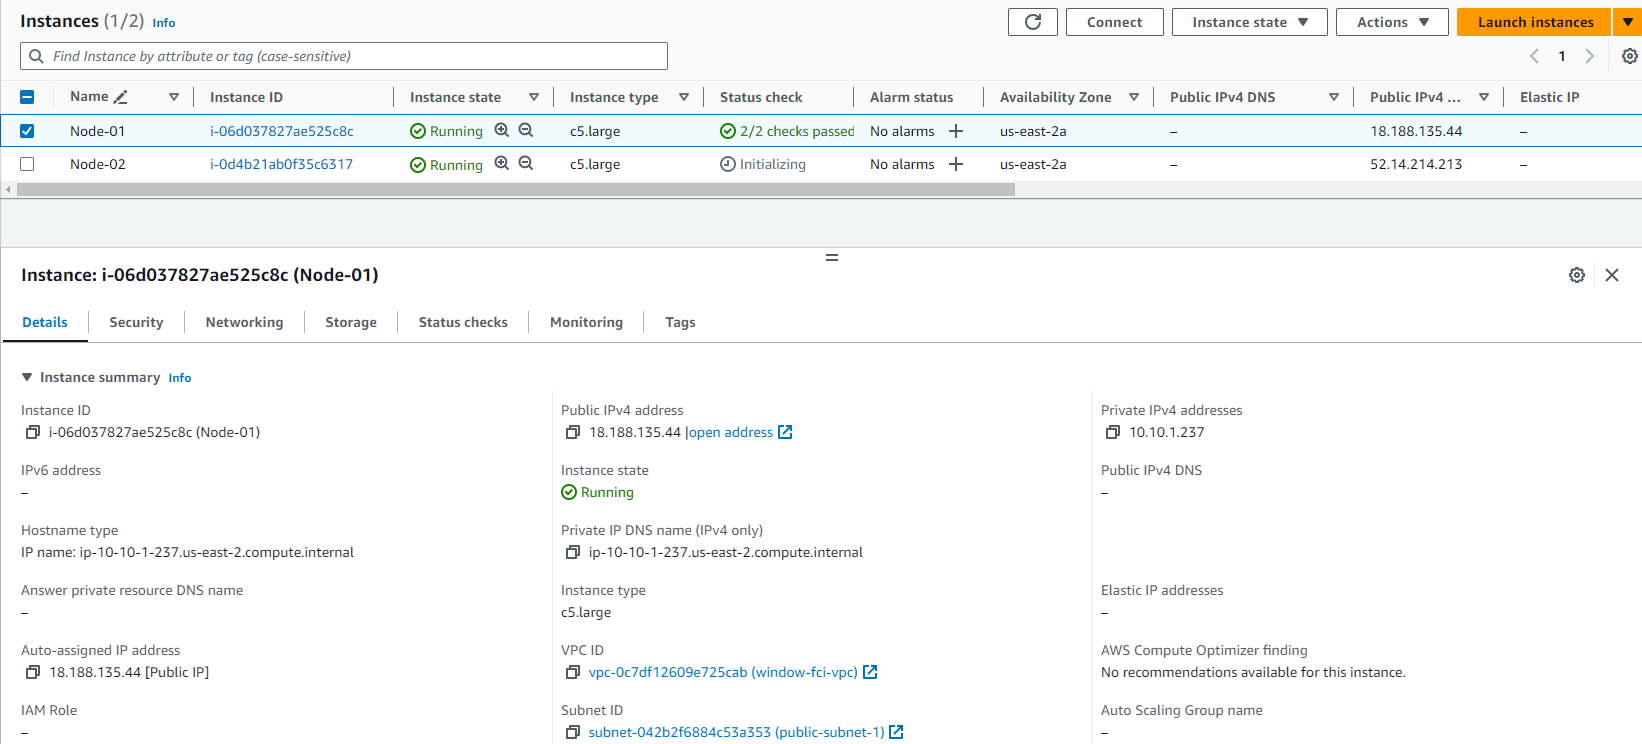Open the Instance state dropdown
This screenshot has width=1642, height=744.
(x=1249, y=22)
